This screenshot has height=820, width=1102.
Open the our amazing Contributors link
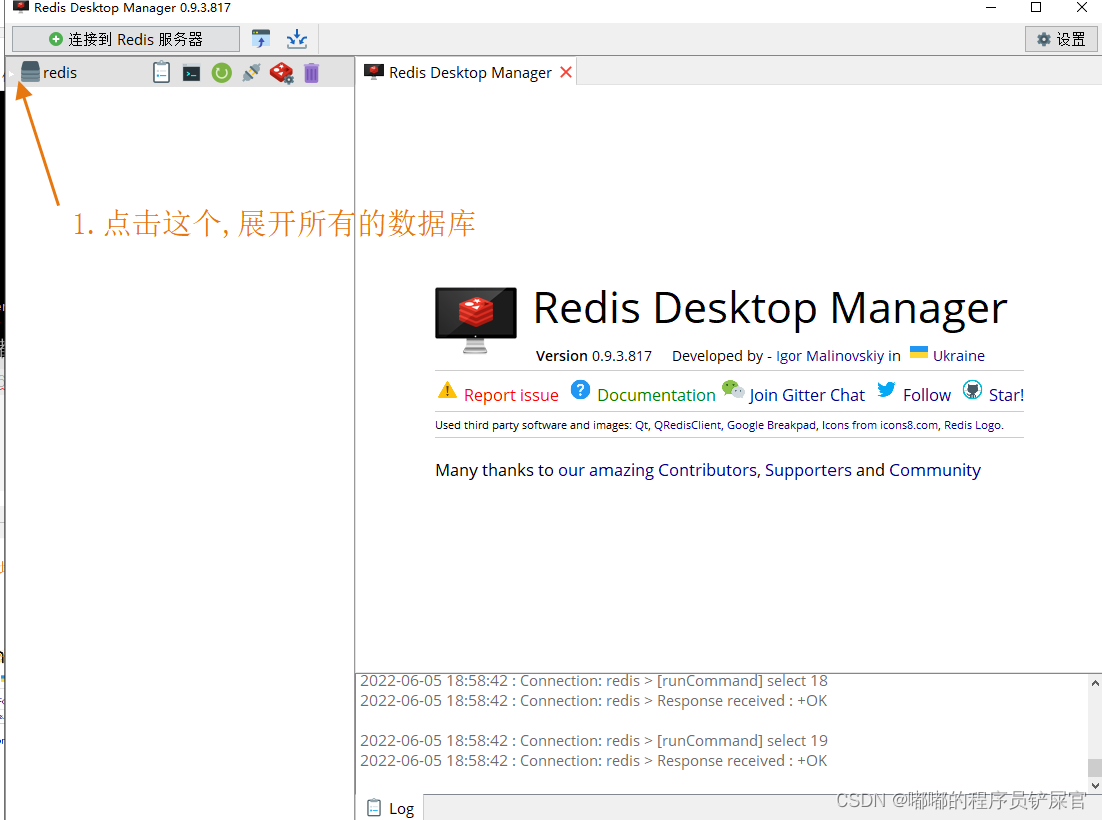(x=657, y=470)
